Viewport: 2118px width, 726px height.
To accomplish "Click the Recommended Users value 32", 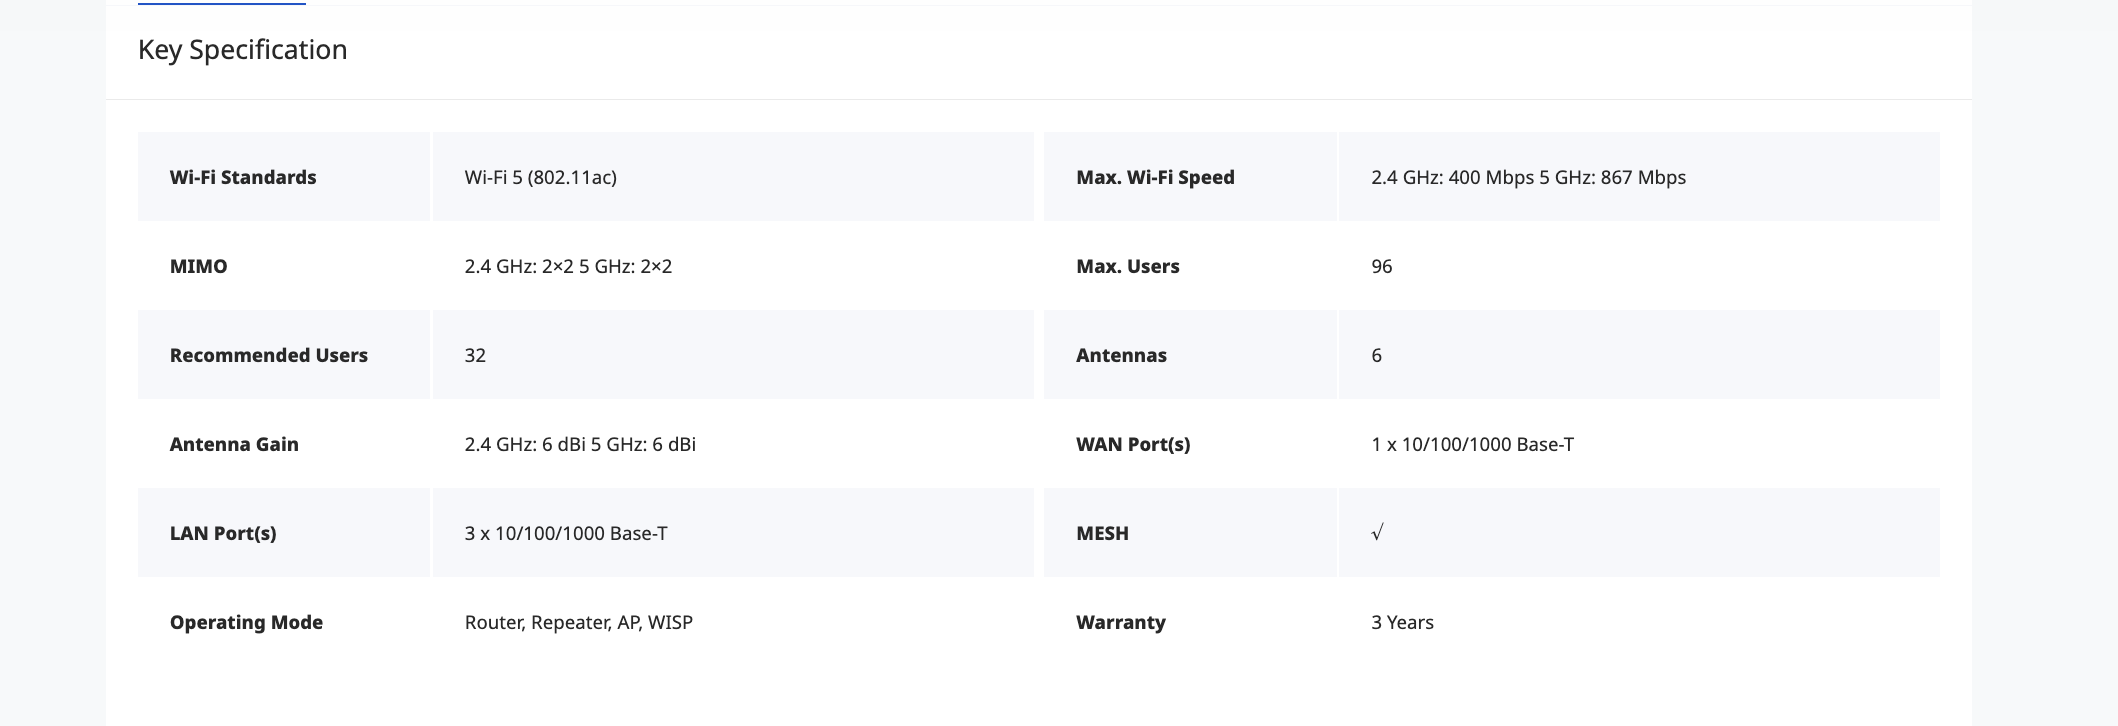I will [475, 355].
